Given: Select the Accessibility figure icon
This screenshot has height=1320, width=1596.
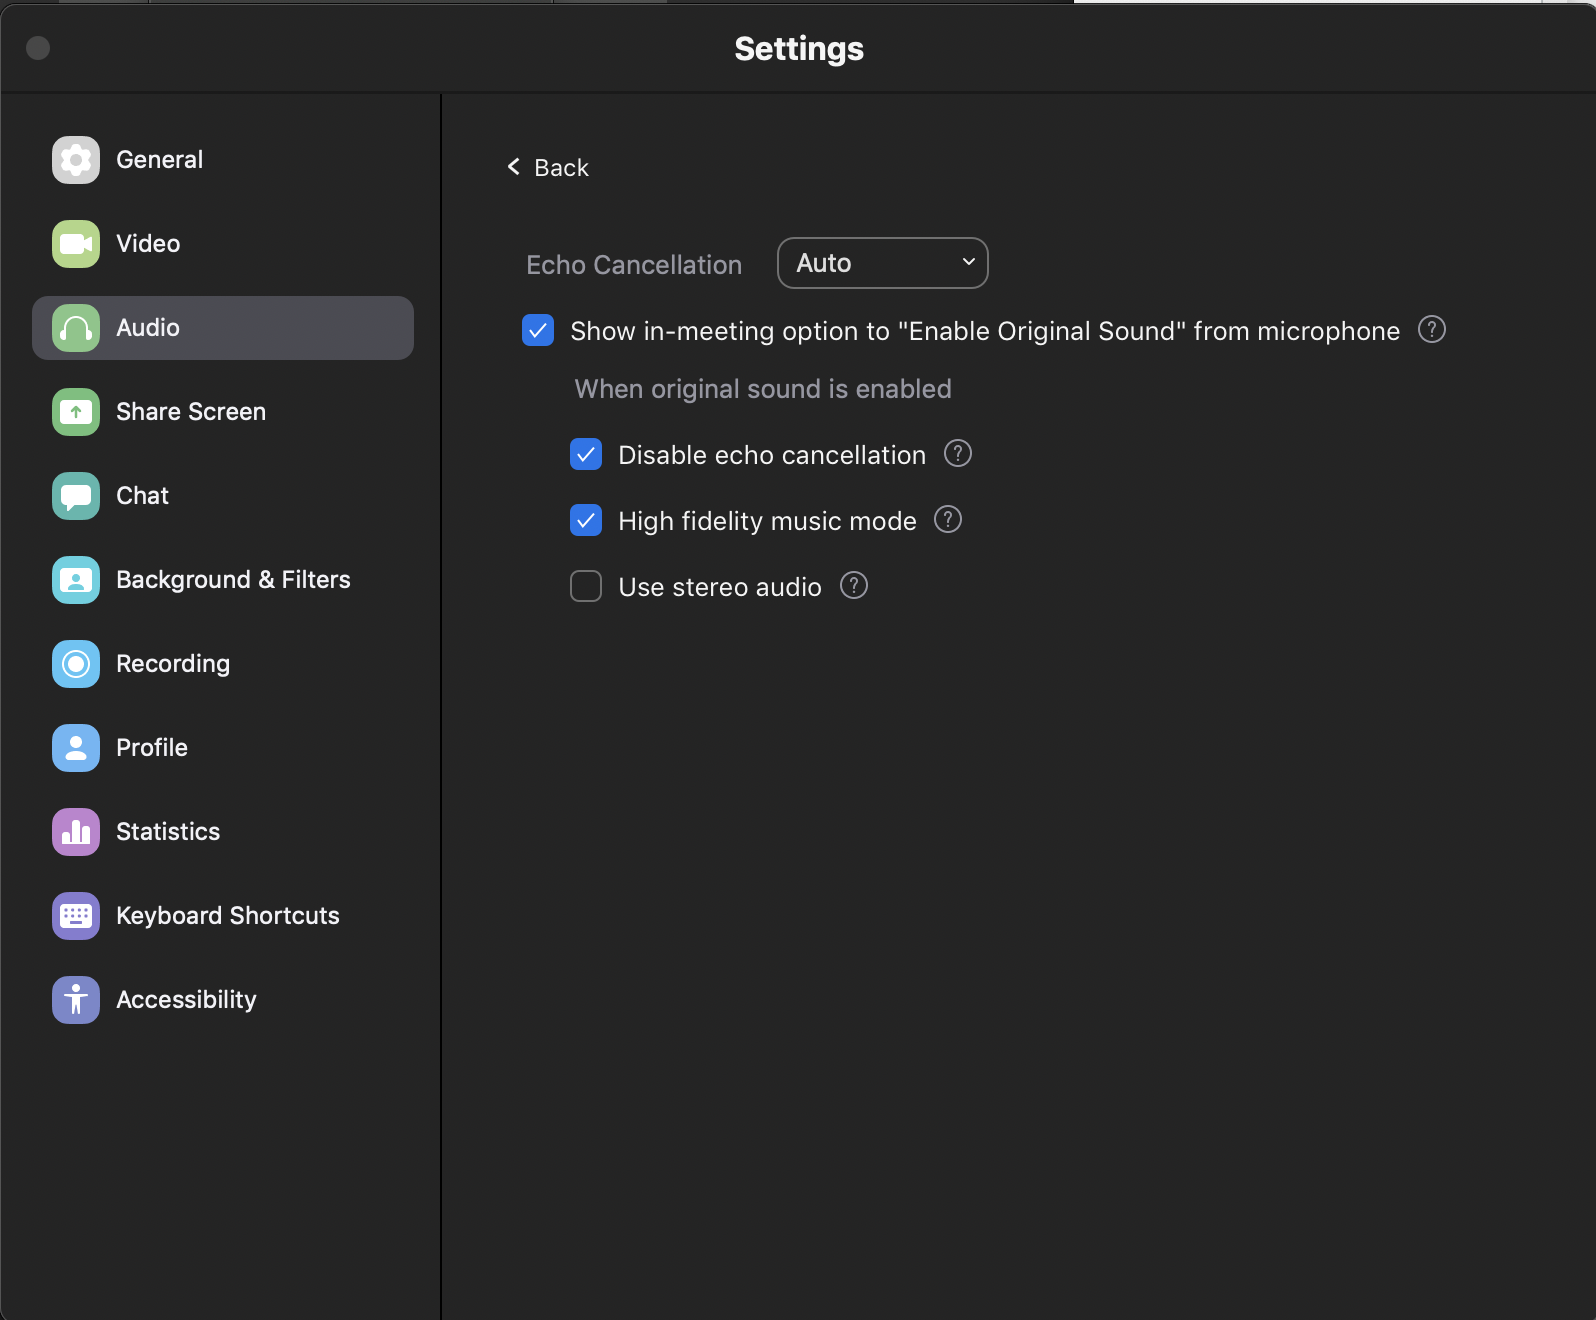Looking at the screenshot, I should coord(76,1000).
